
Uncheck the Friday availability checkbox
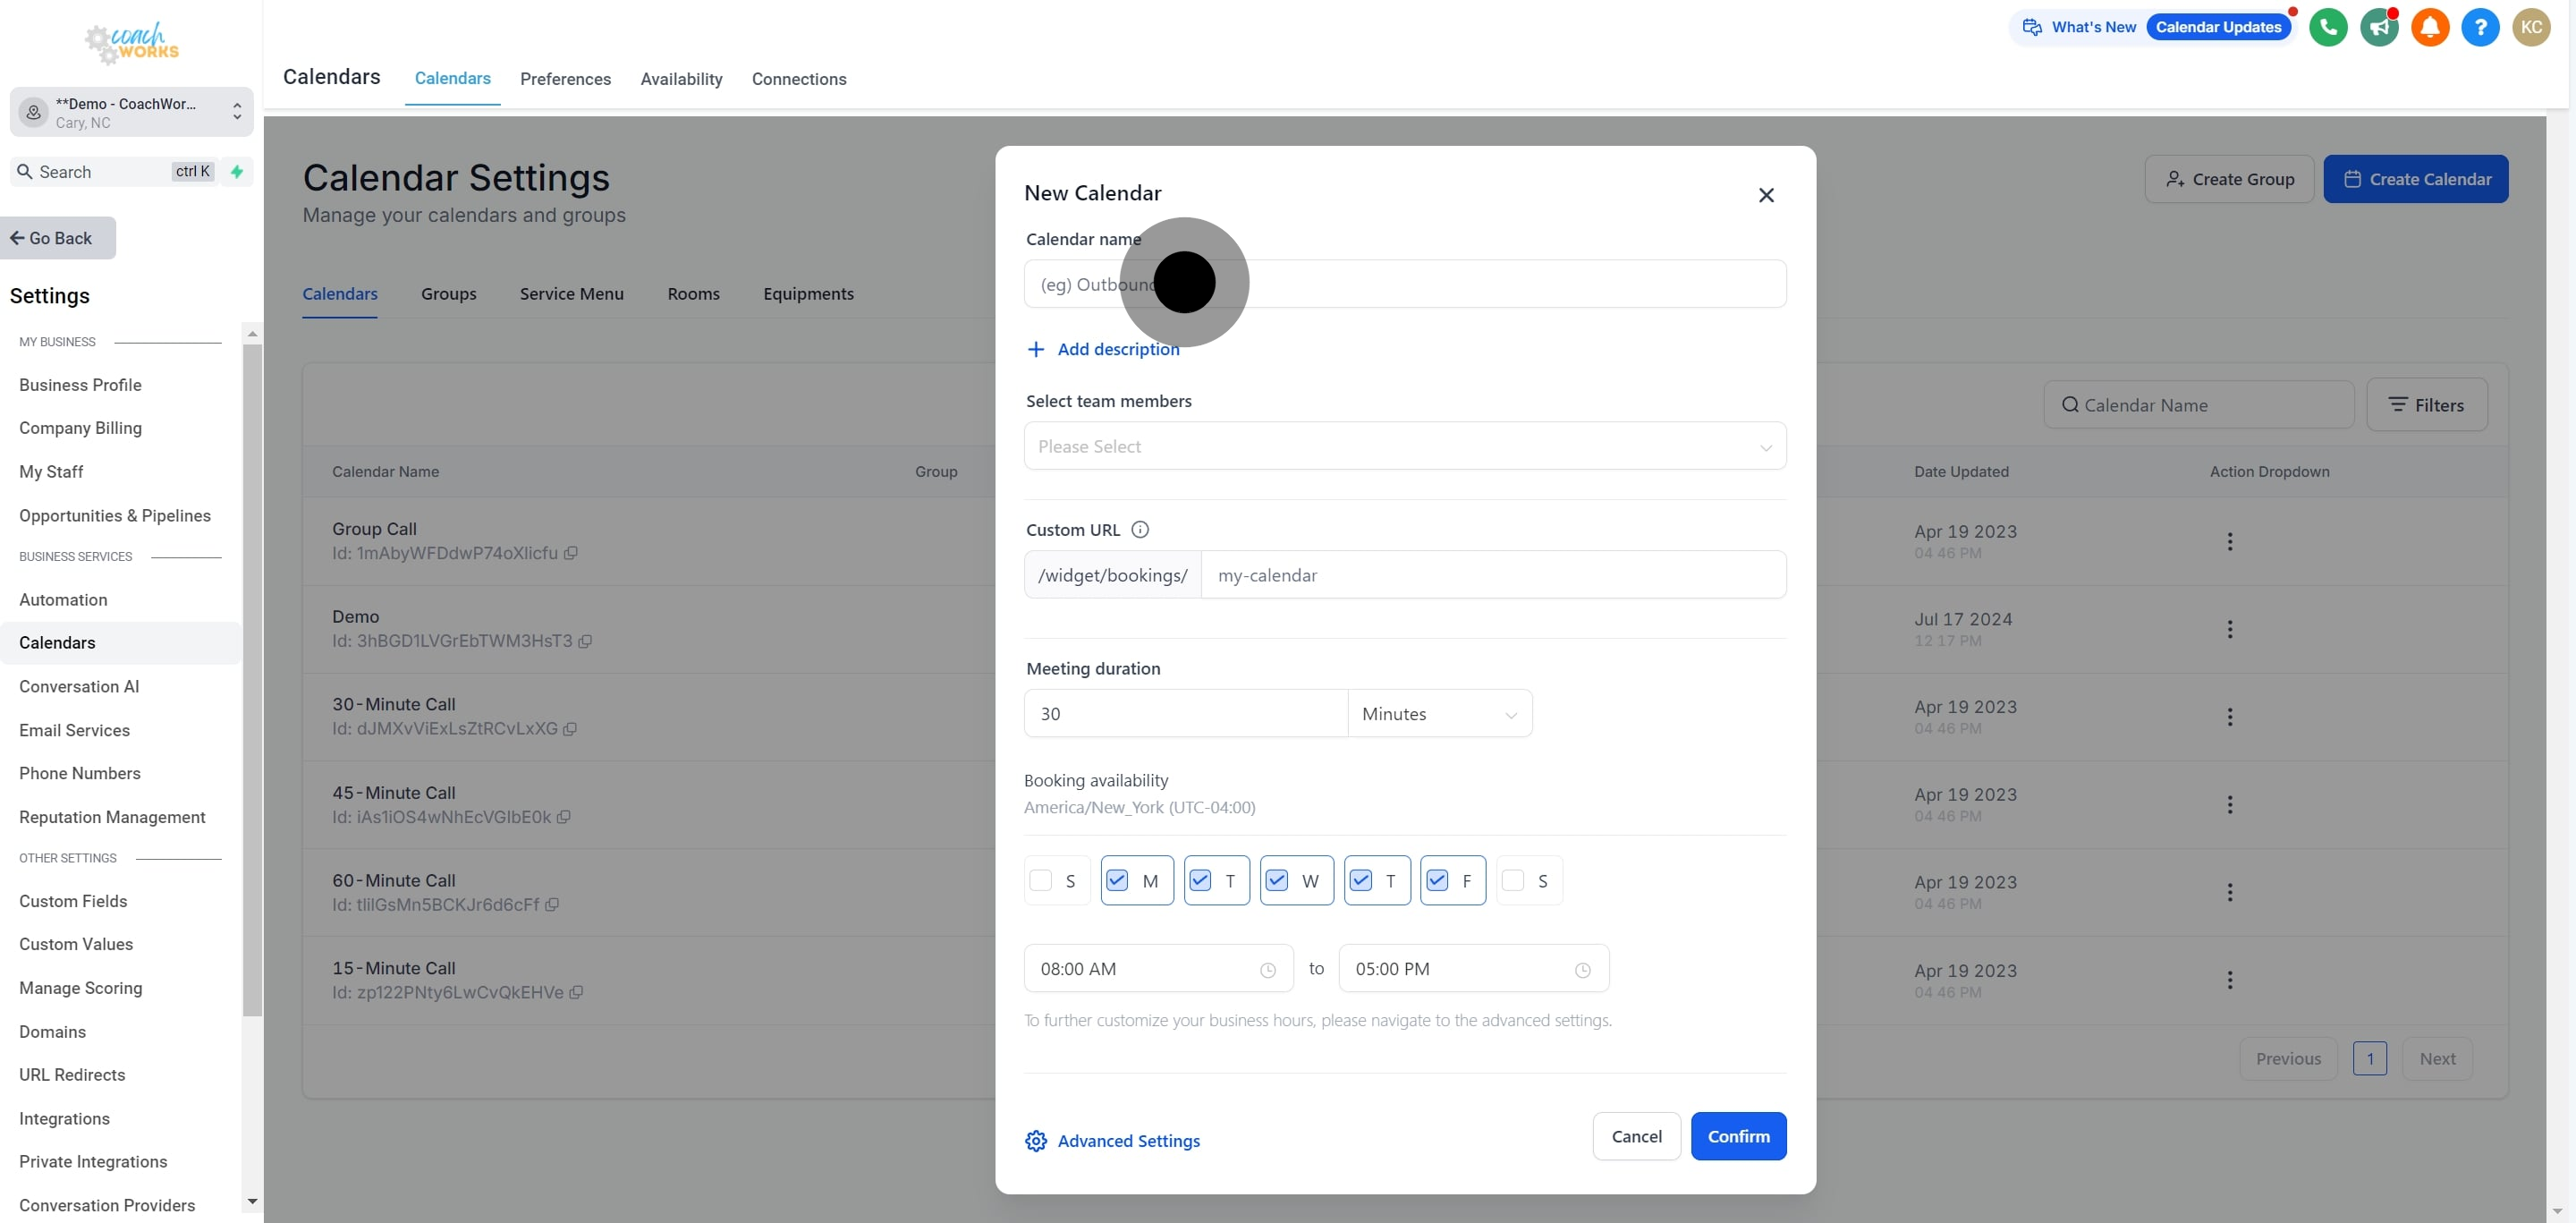click(1437, 880)
